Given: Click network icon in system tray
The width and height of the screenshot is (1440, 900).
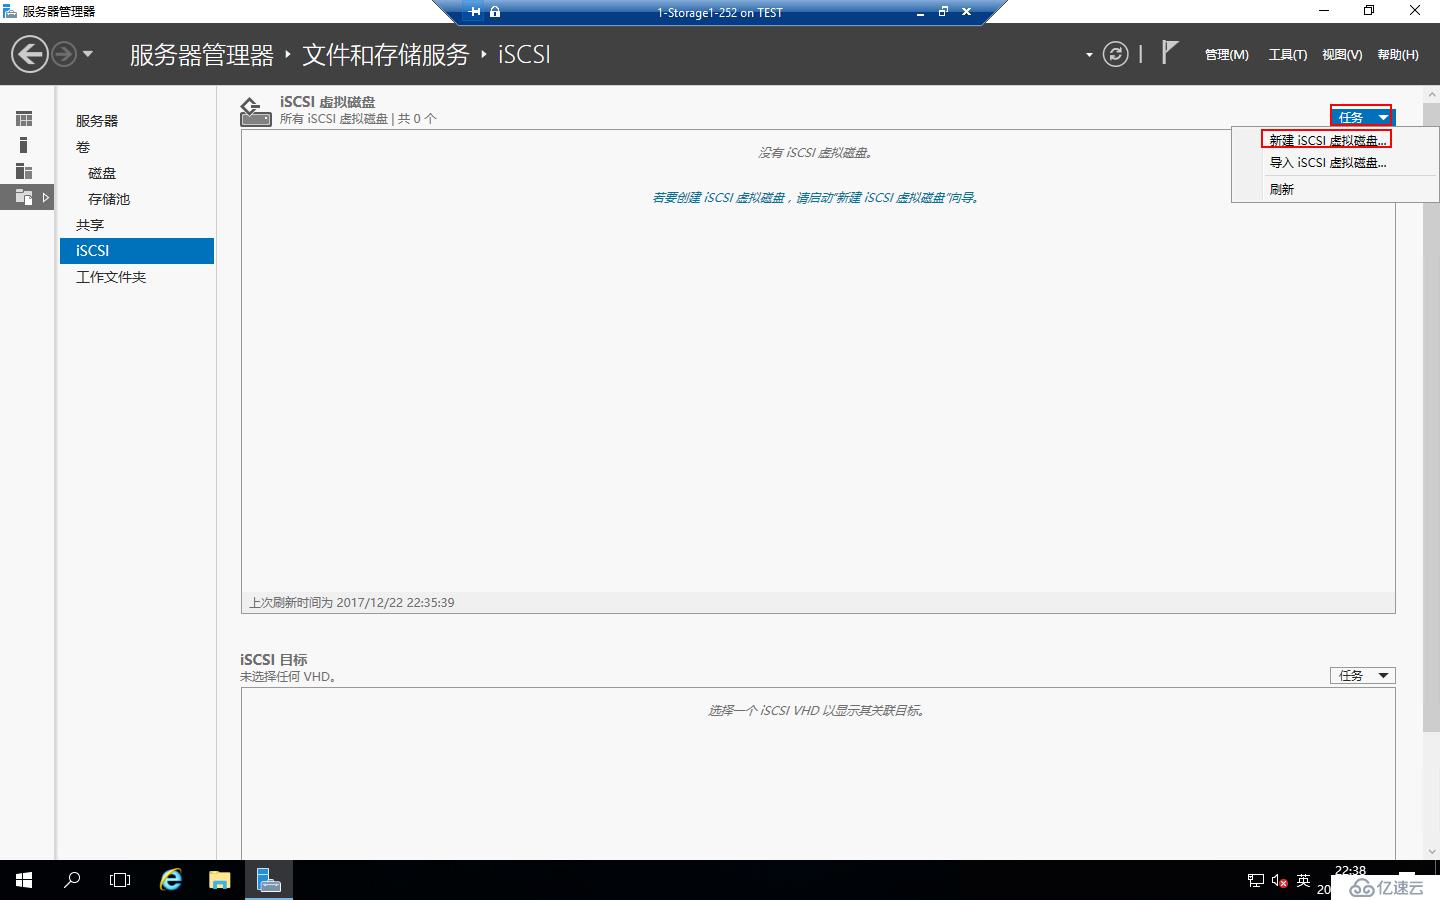Looking at the screenshot, I should pyautogui.click(x=1255, y=881).
